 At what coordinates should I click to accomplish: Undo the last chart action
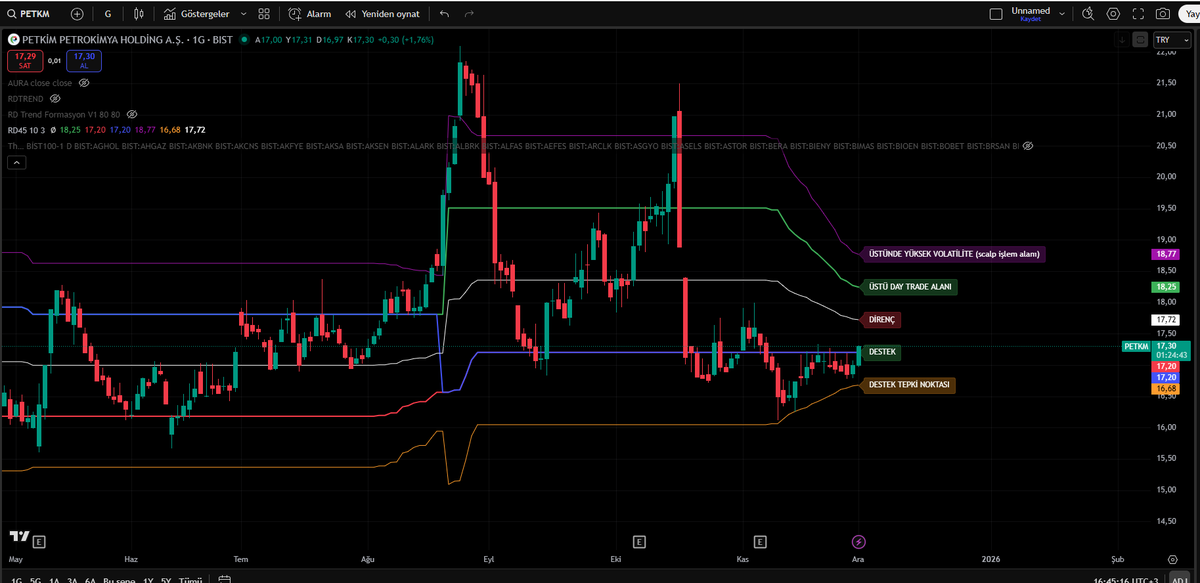[444, 14]
